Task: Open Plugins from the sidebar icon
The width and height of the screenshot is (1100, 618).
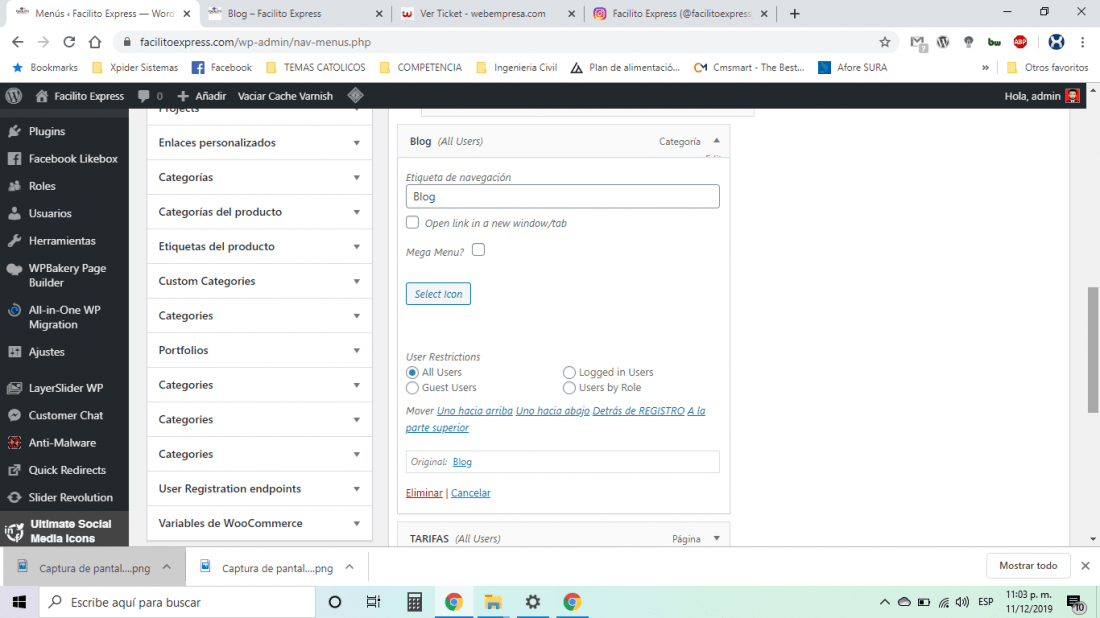Action: point(14,131)
